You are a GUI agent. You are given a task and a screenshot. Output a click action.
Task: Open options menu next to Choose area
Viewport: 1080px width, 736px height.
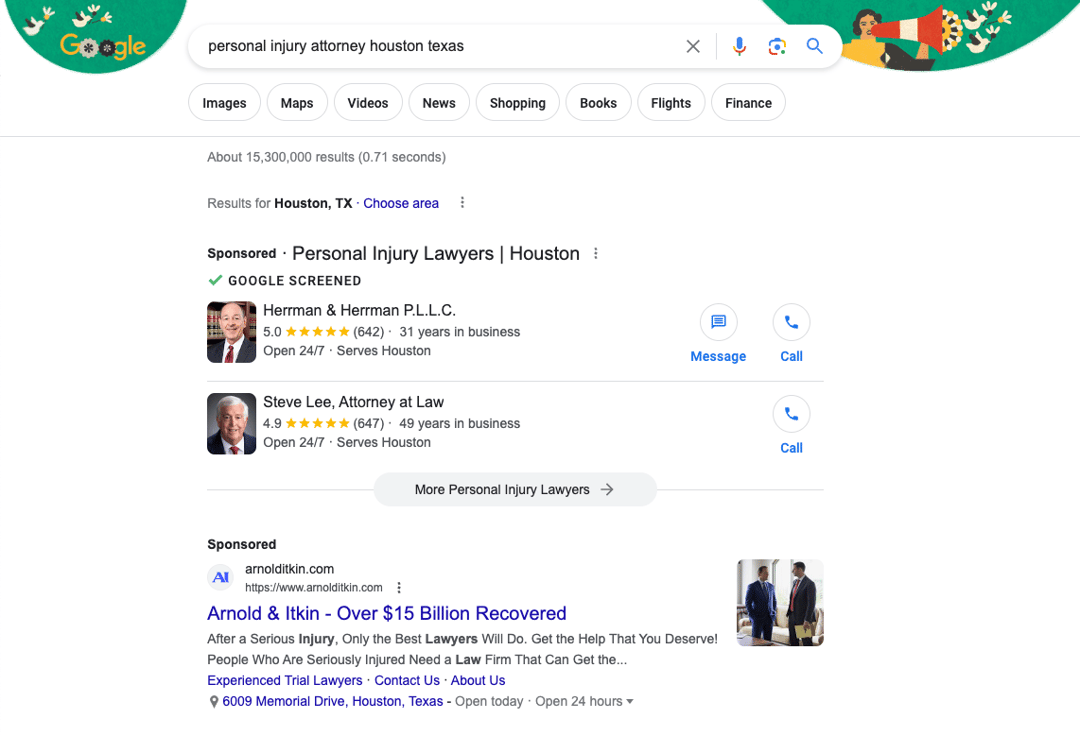click(462, 202)
